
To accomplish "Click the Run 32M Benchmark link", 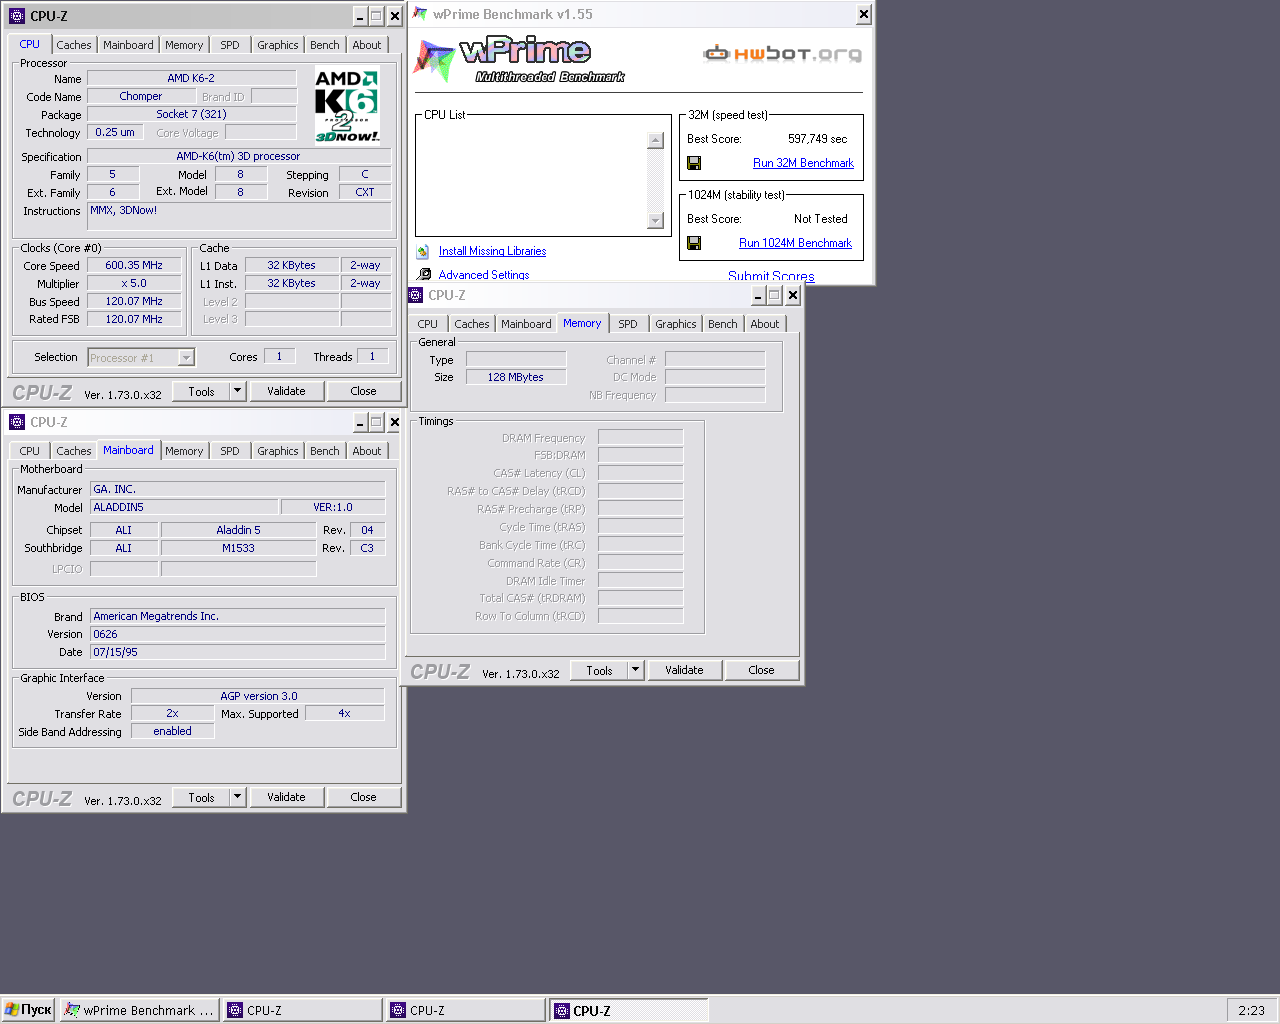I will pyautogui.click(x=803, y=163).
